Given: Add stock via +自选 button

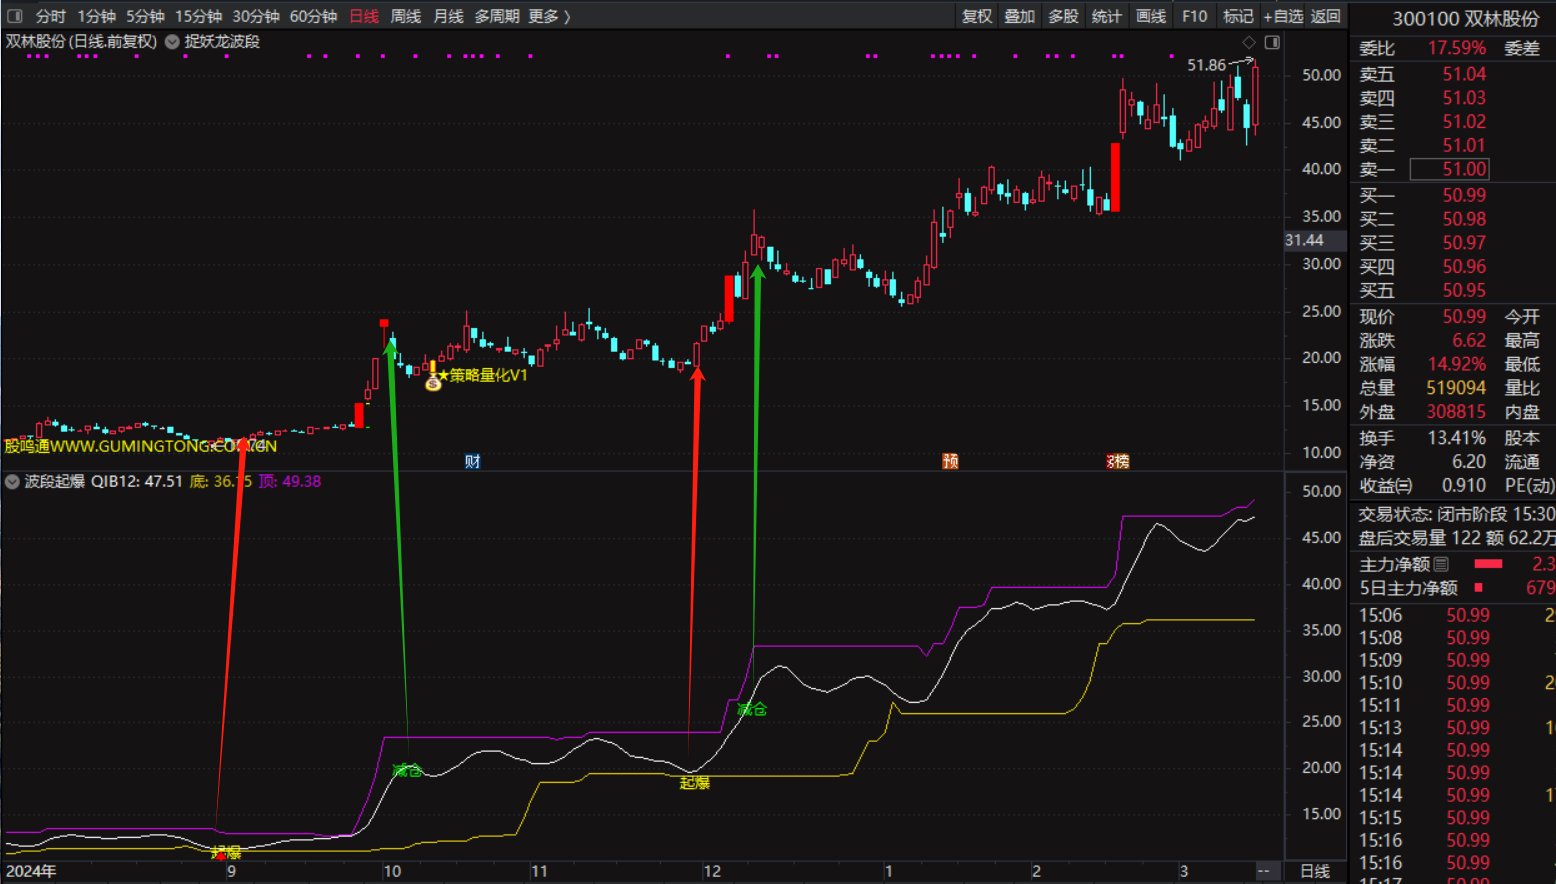Looking at the screenshot, I should pos(1282,16).
